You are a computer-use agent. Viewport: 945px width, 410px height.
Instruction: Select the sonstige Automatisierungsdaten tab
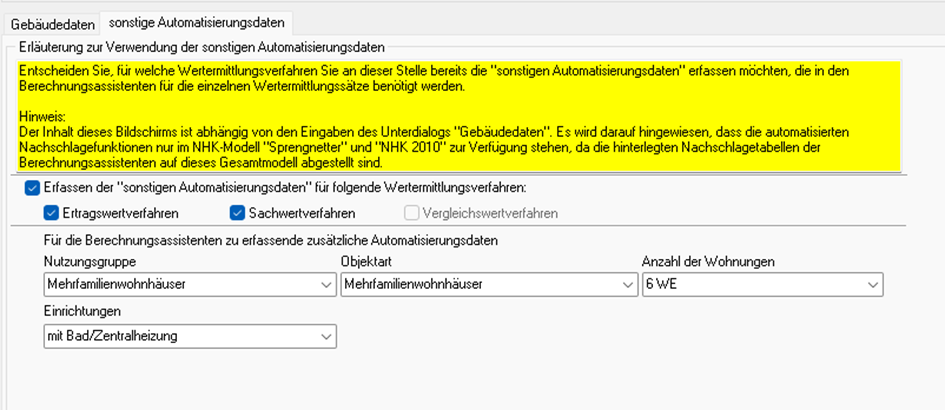(196, 22)
